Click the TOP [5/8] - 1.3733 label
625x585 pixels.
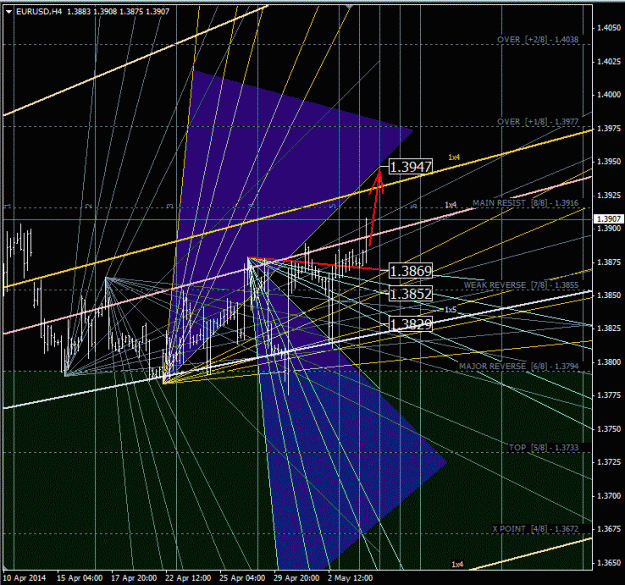pos(544,448)
